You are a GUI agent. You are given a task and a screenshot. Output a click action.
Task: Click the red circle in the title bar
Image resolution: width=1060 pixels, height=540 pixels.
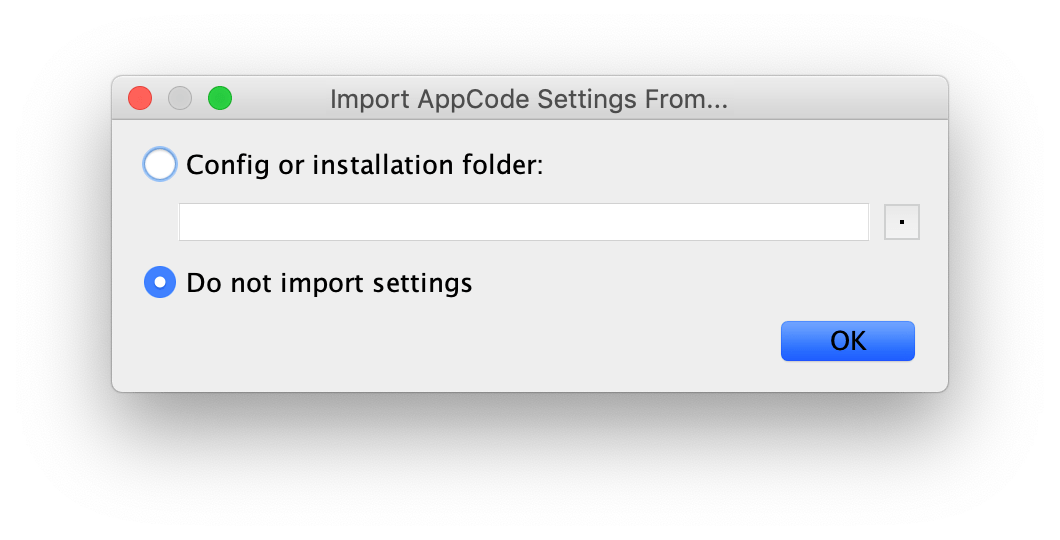(x=140, y=98)
